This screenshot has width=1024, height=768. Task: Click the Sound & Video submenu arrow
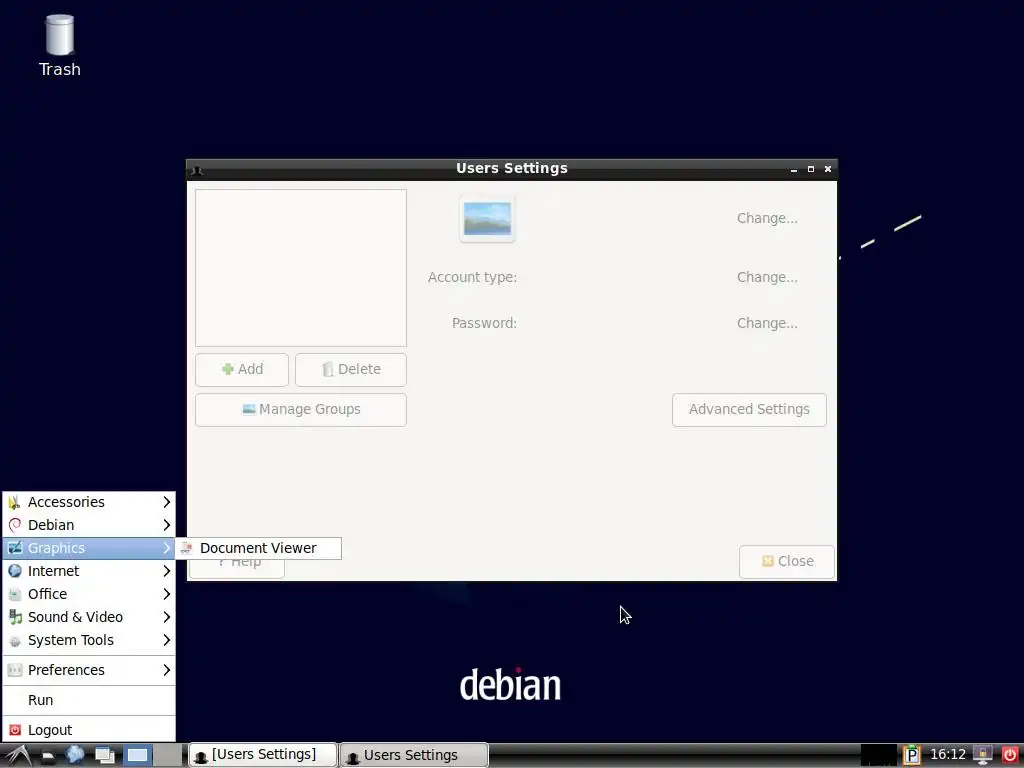(167, 617)
